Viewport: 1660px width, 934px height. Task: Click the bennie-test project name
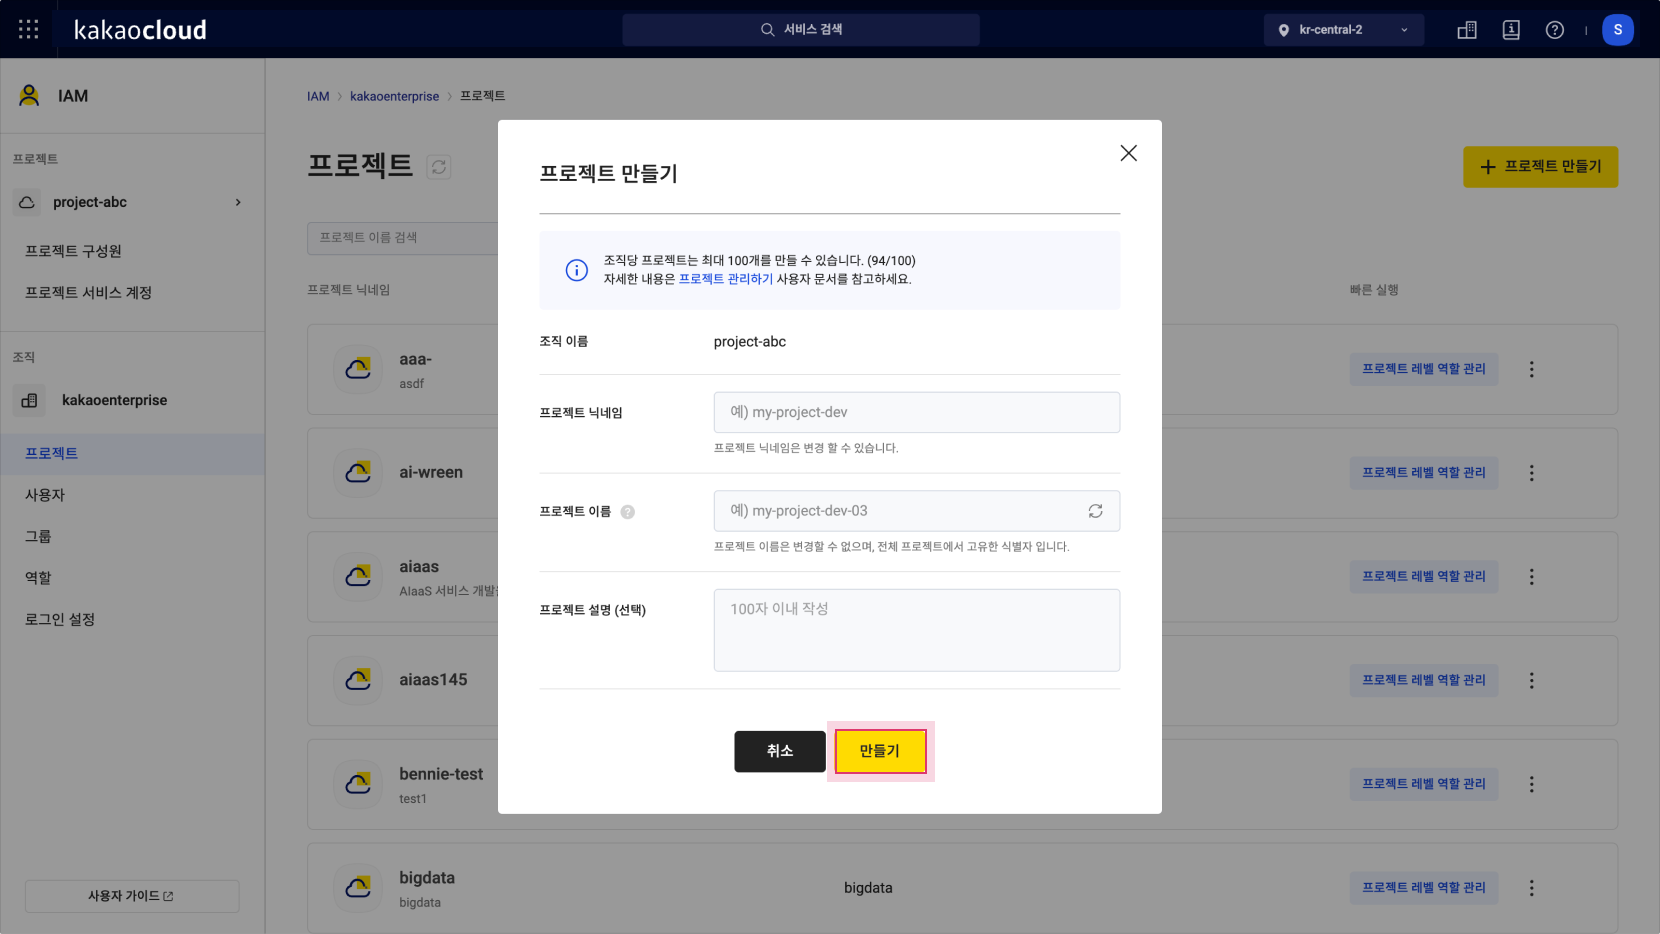441,774
